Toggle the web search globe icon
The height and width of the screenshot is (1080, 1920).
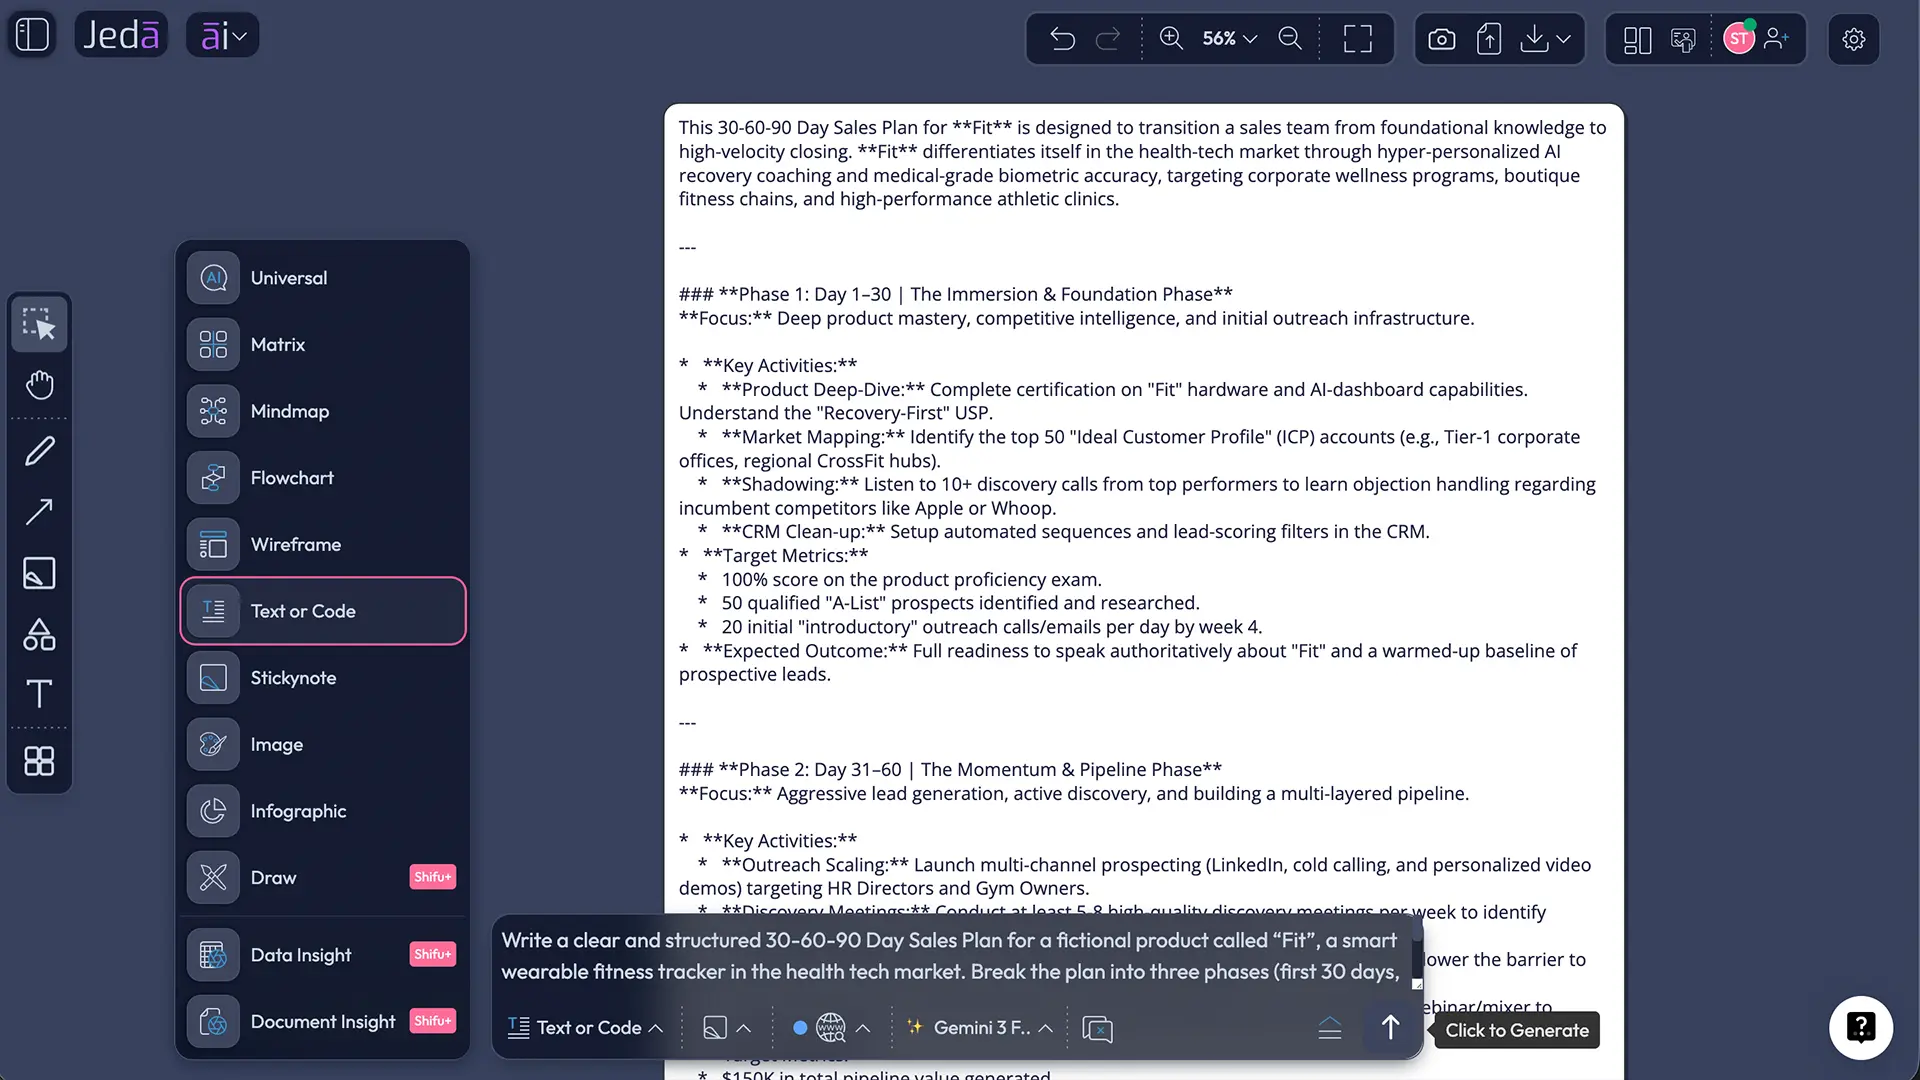(x=831, y=1028)
